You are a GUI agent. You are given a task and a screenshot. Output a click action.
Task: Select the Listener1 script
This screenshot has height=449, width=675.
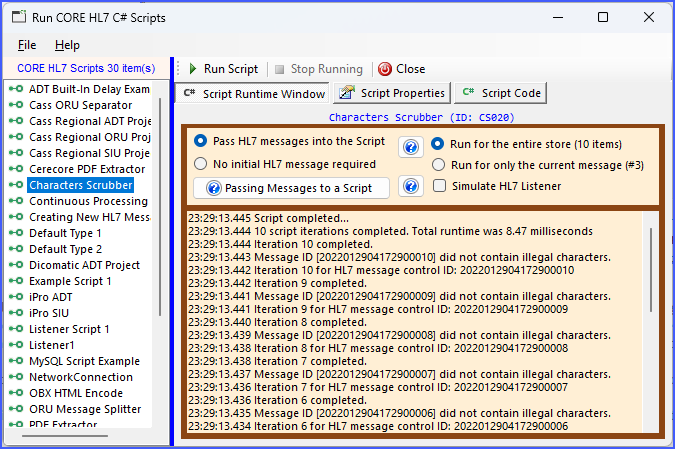tap(52, 345)
